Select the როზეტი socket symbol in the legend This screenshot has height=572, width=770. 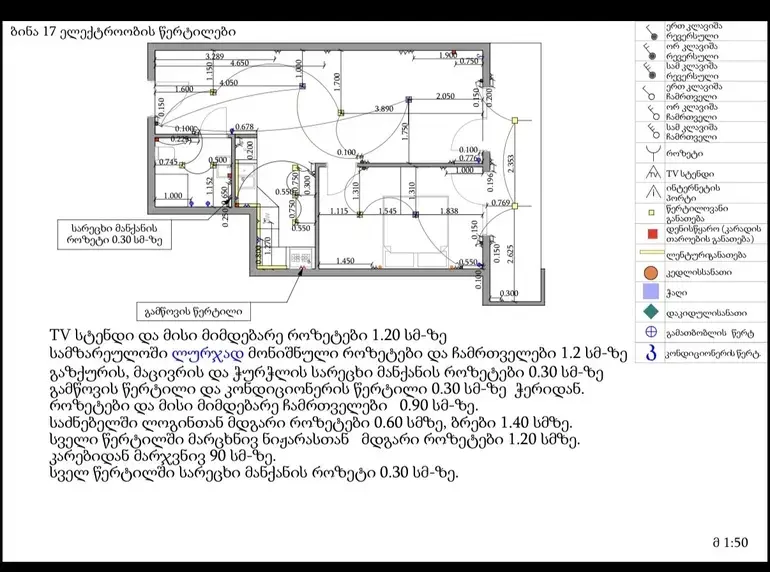tap(653, 153)
